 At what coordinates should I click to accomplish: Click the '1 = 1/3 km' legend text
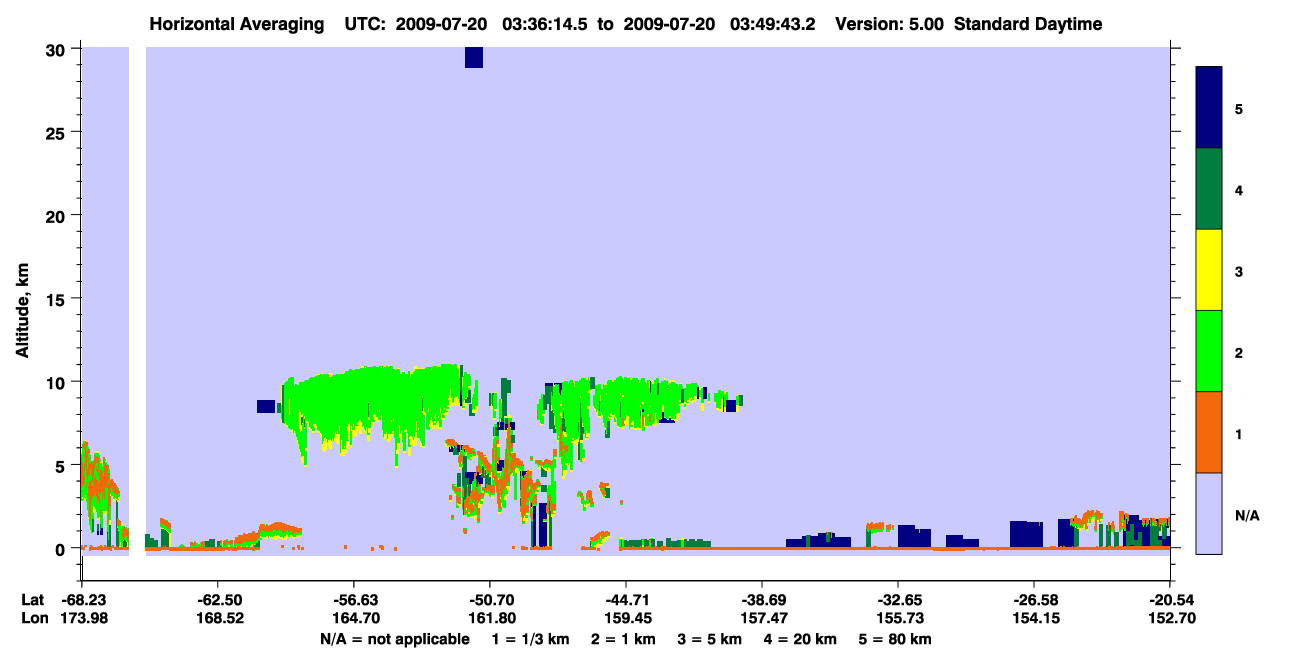[532, 639]
